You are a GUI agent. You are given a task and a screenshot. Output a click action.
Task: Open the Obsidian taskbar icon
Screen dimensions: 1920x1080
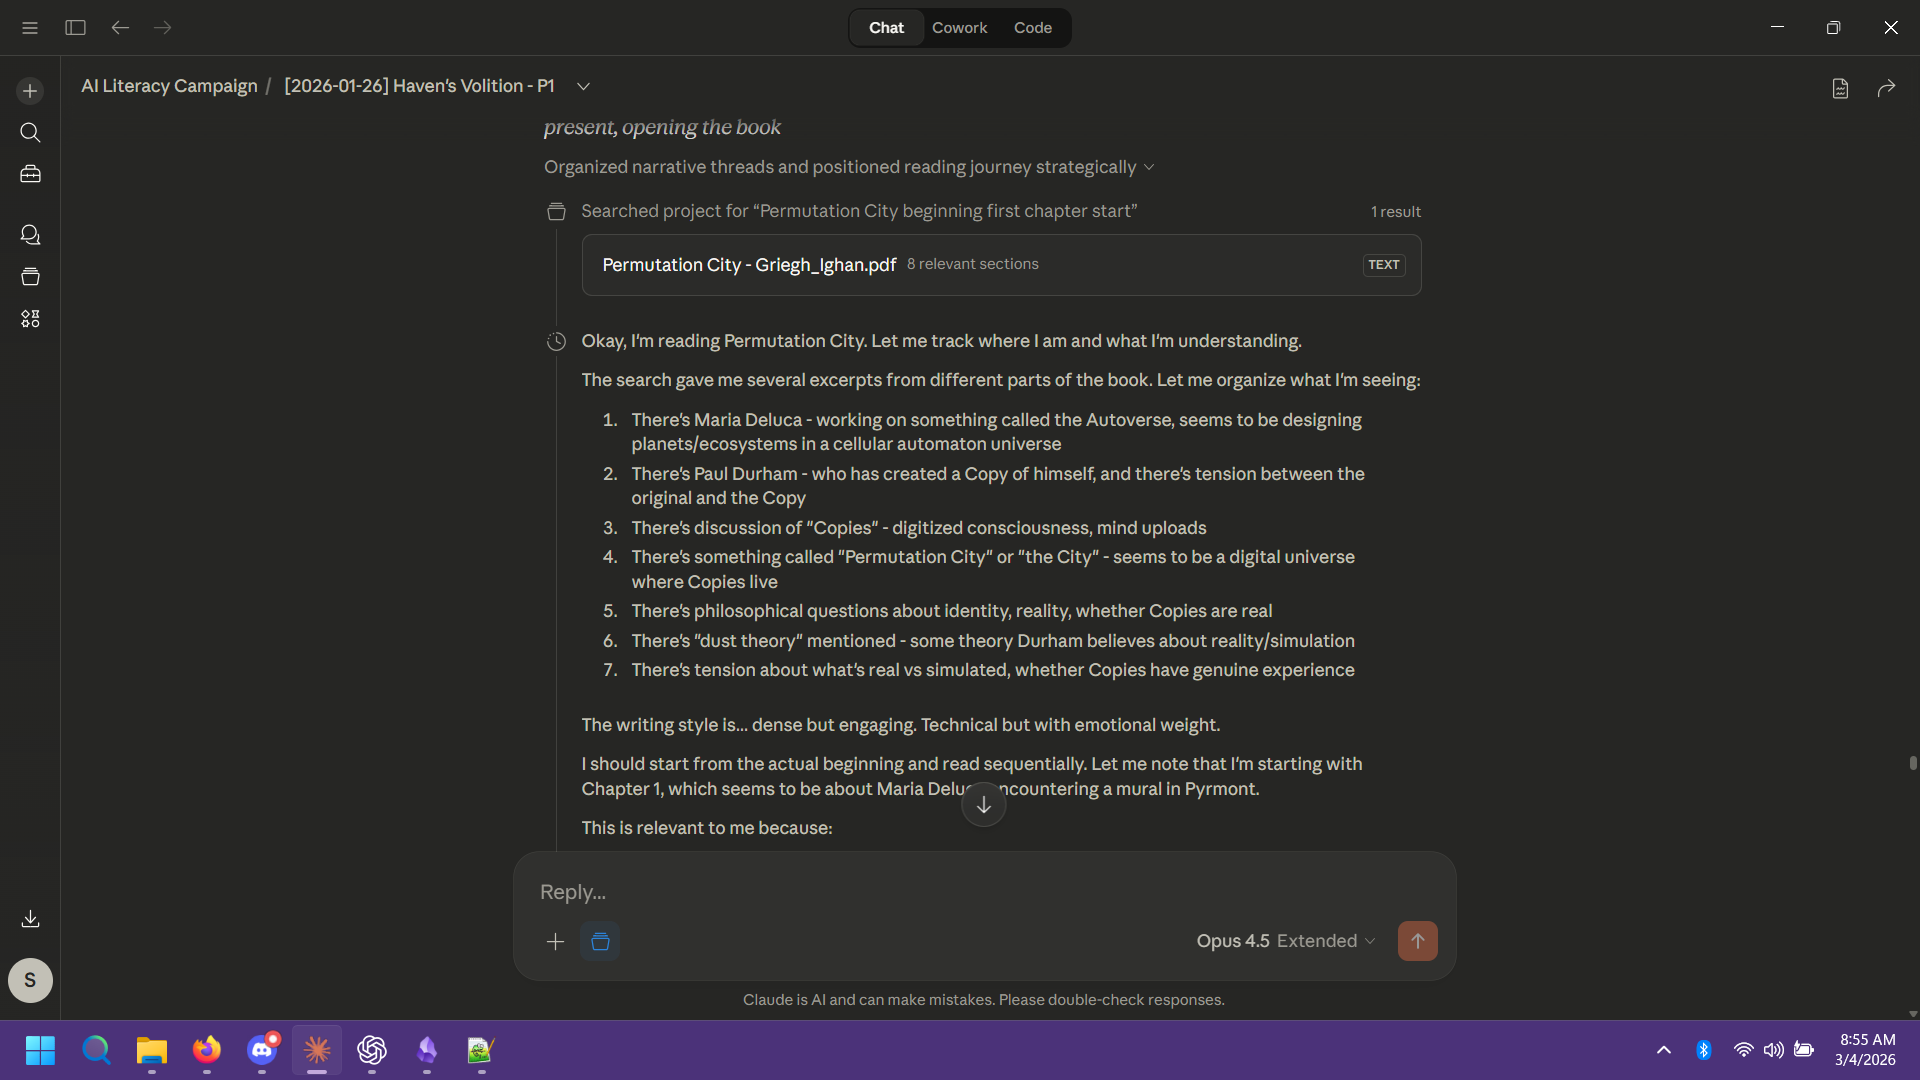coord(427,1050)
